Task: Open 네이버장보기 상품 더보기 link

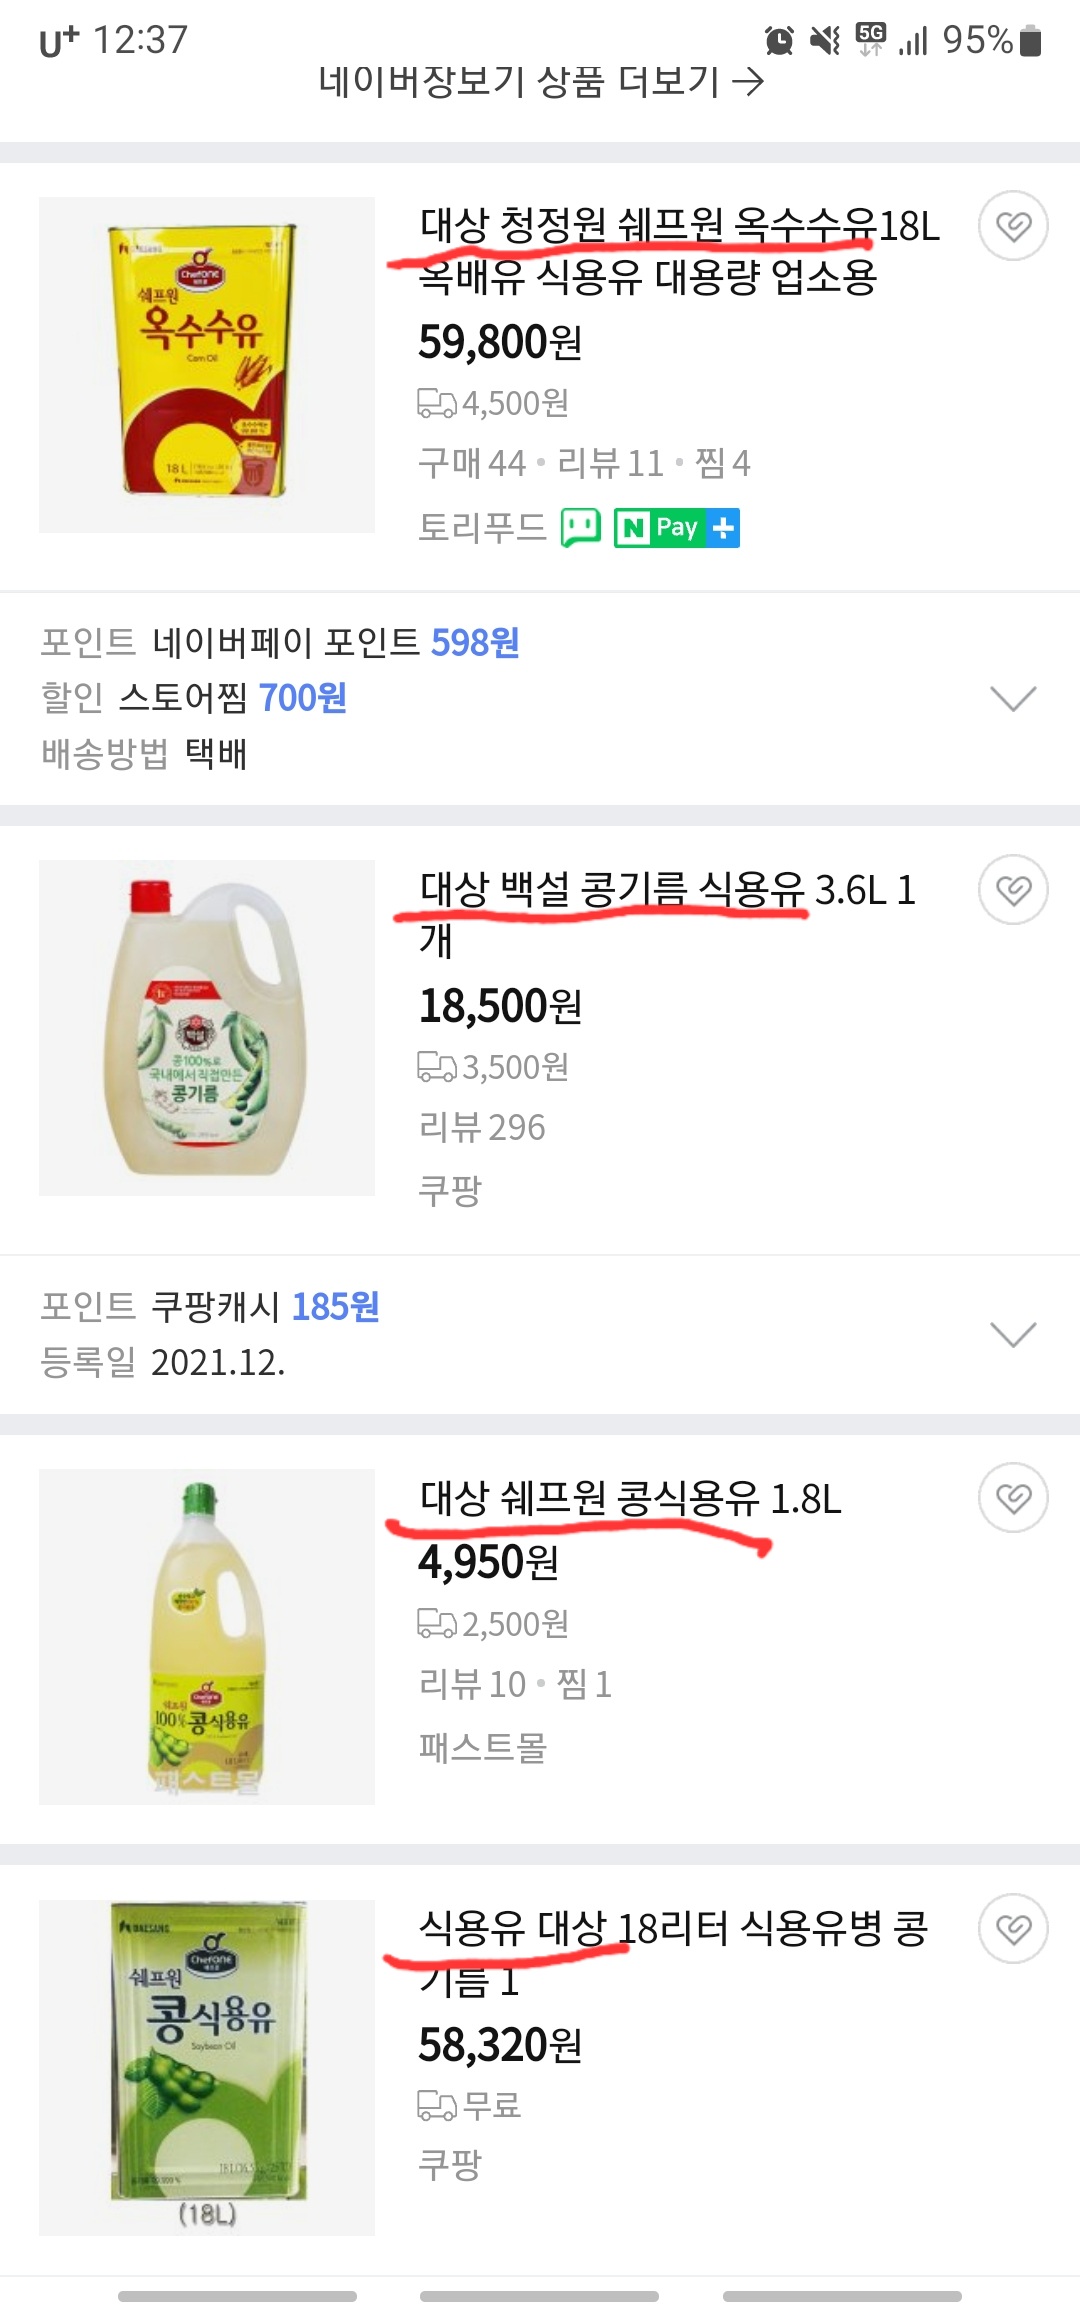Action: (540, 82)
